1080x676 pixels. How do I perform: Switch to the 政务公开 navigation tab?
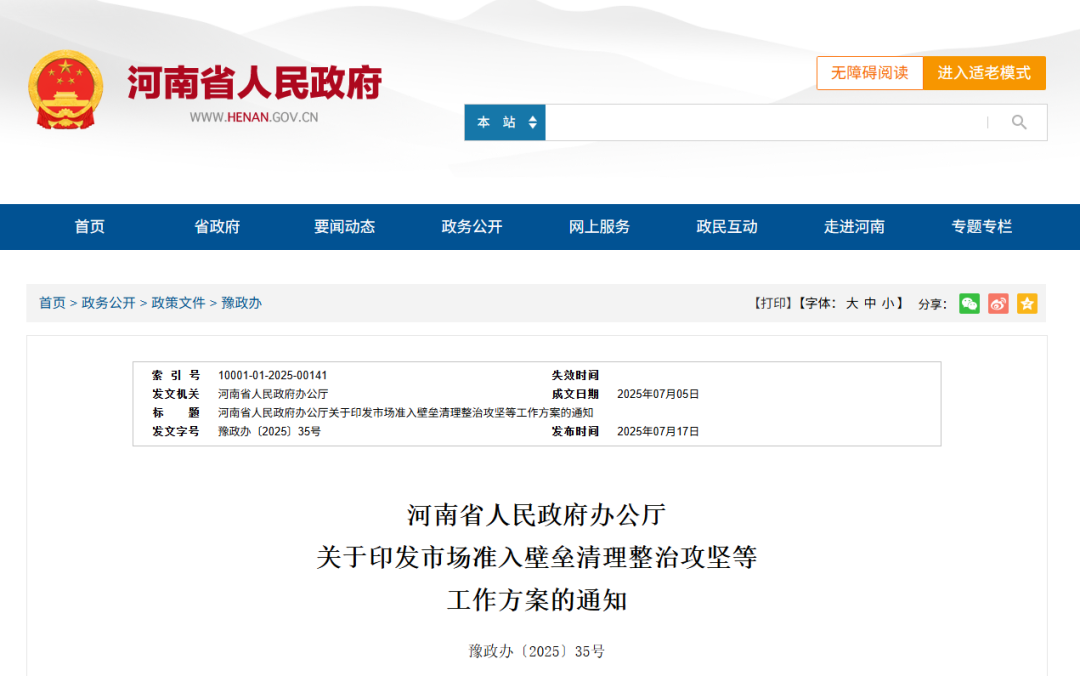[x=470, y=227]
